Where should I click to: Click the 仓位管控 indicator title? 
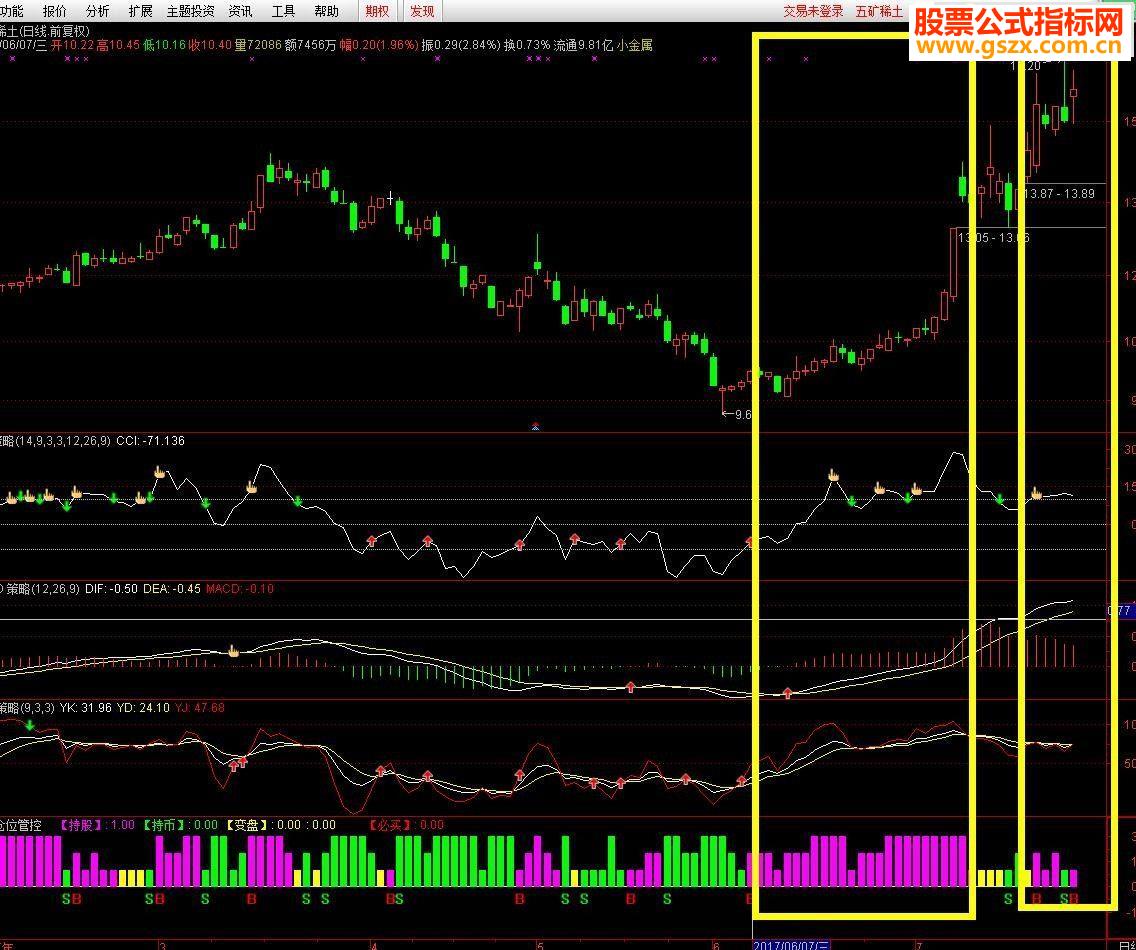[20, 825]
